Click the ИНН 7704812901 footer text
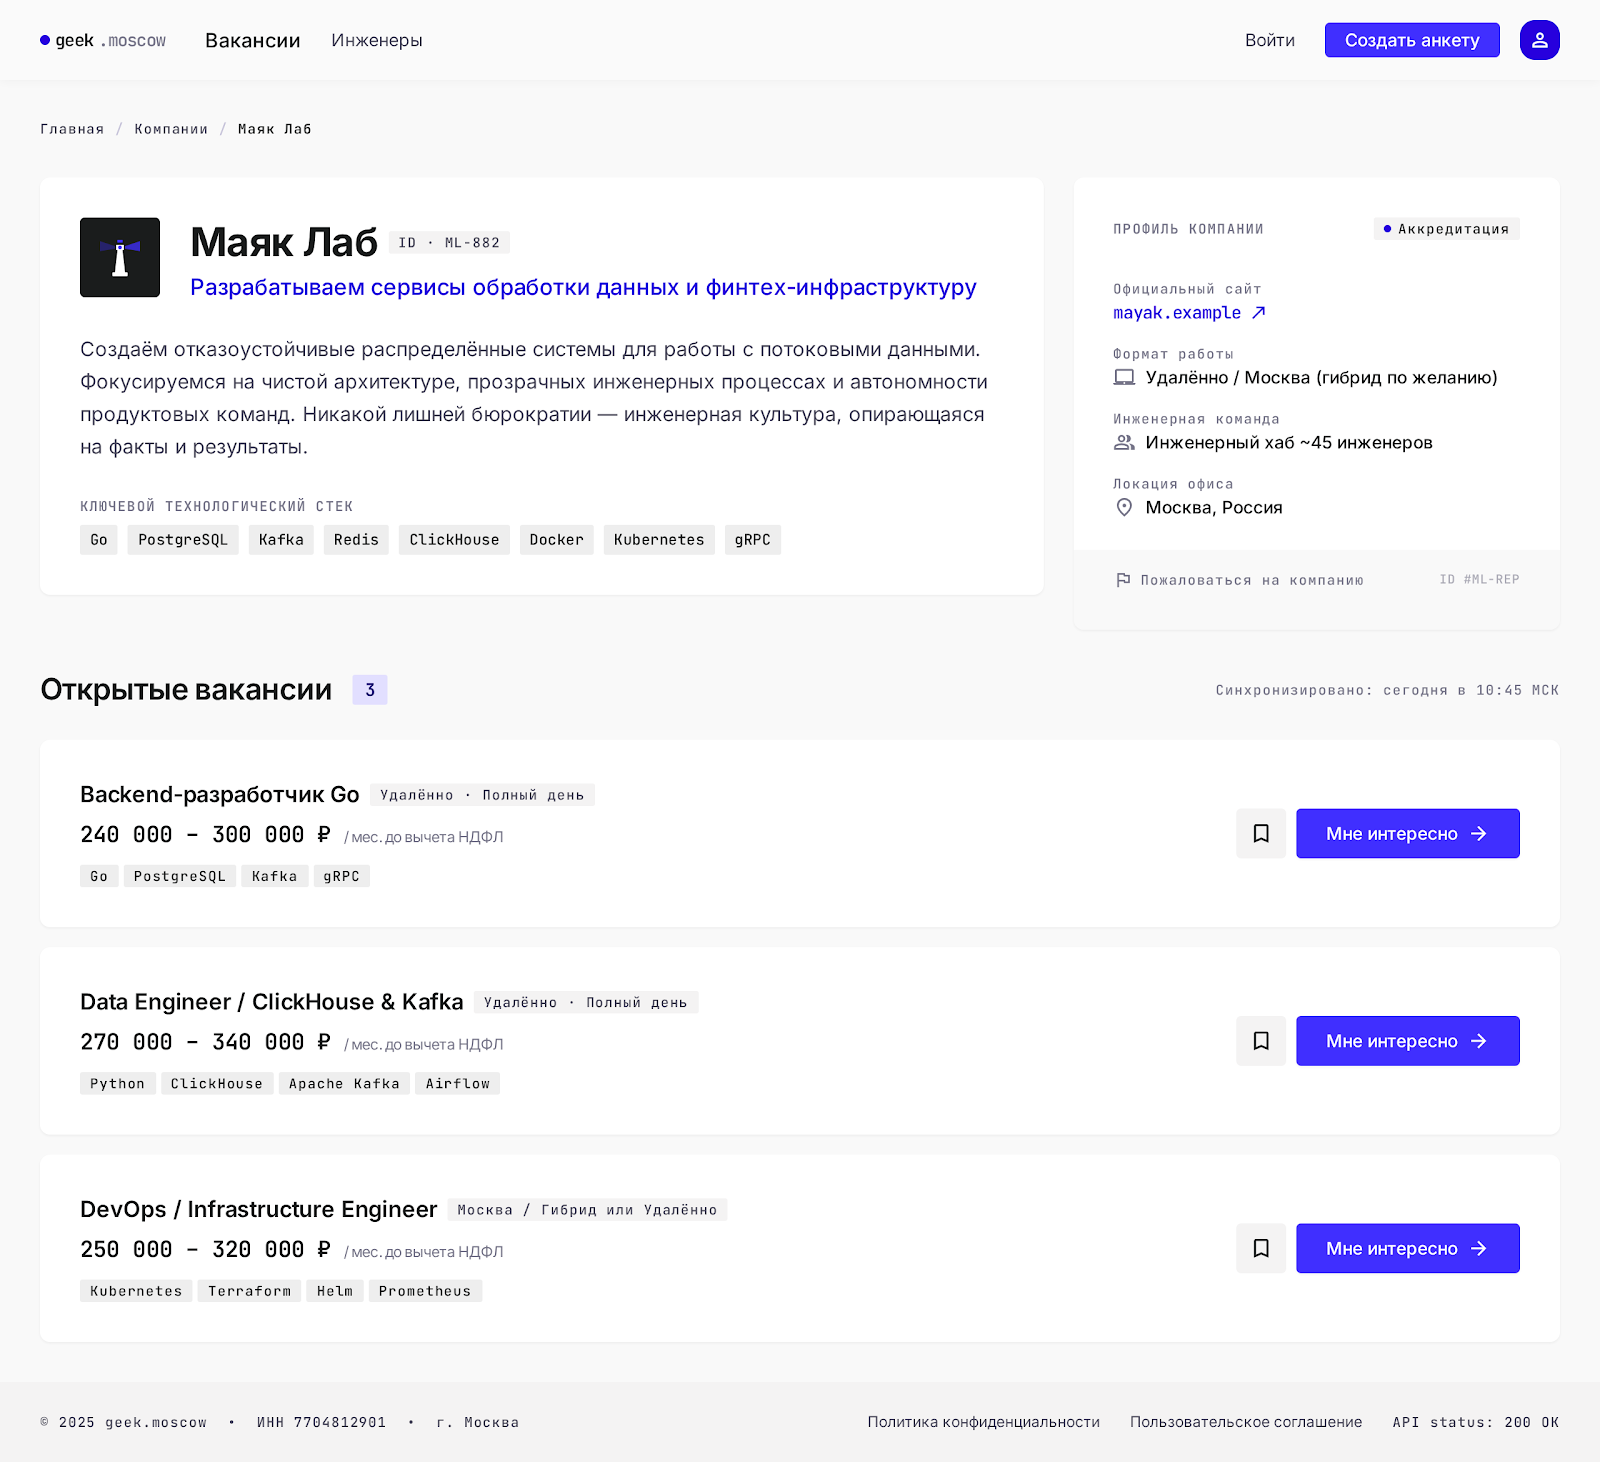This screenshot has height=1462, width=1600. [321, 1422]
